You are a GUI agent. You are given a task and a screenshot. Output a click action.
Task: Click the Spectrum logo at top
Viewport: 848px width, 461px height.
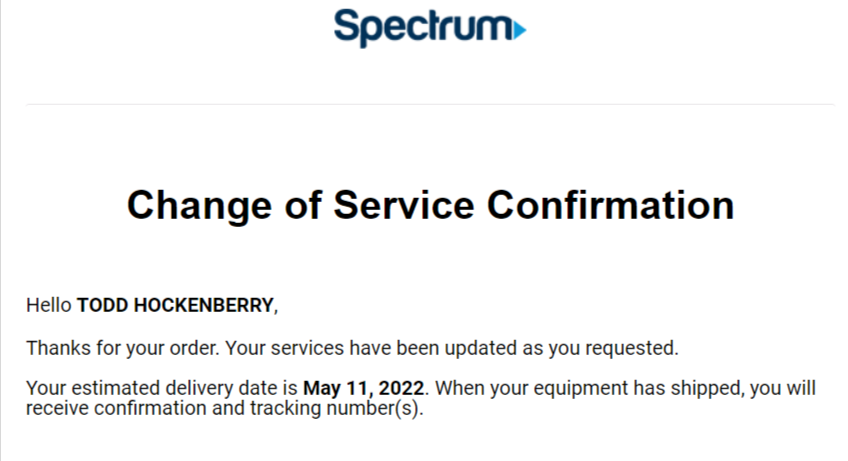click(x=430, y=28)
